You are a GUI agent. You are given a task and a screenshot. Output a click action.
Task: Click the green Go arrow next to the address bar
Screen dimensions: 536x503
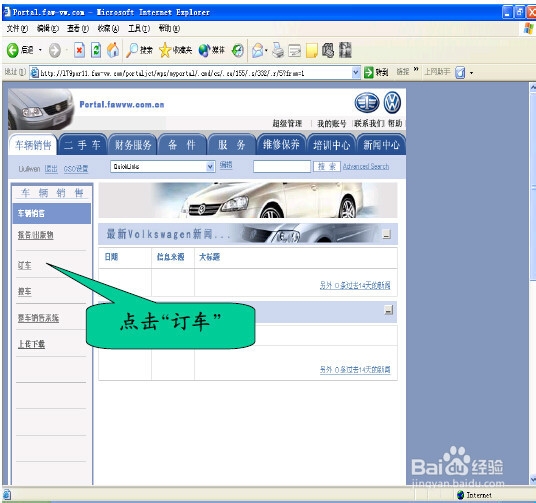coord(368,72)
